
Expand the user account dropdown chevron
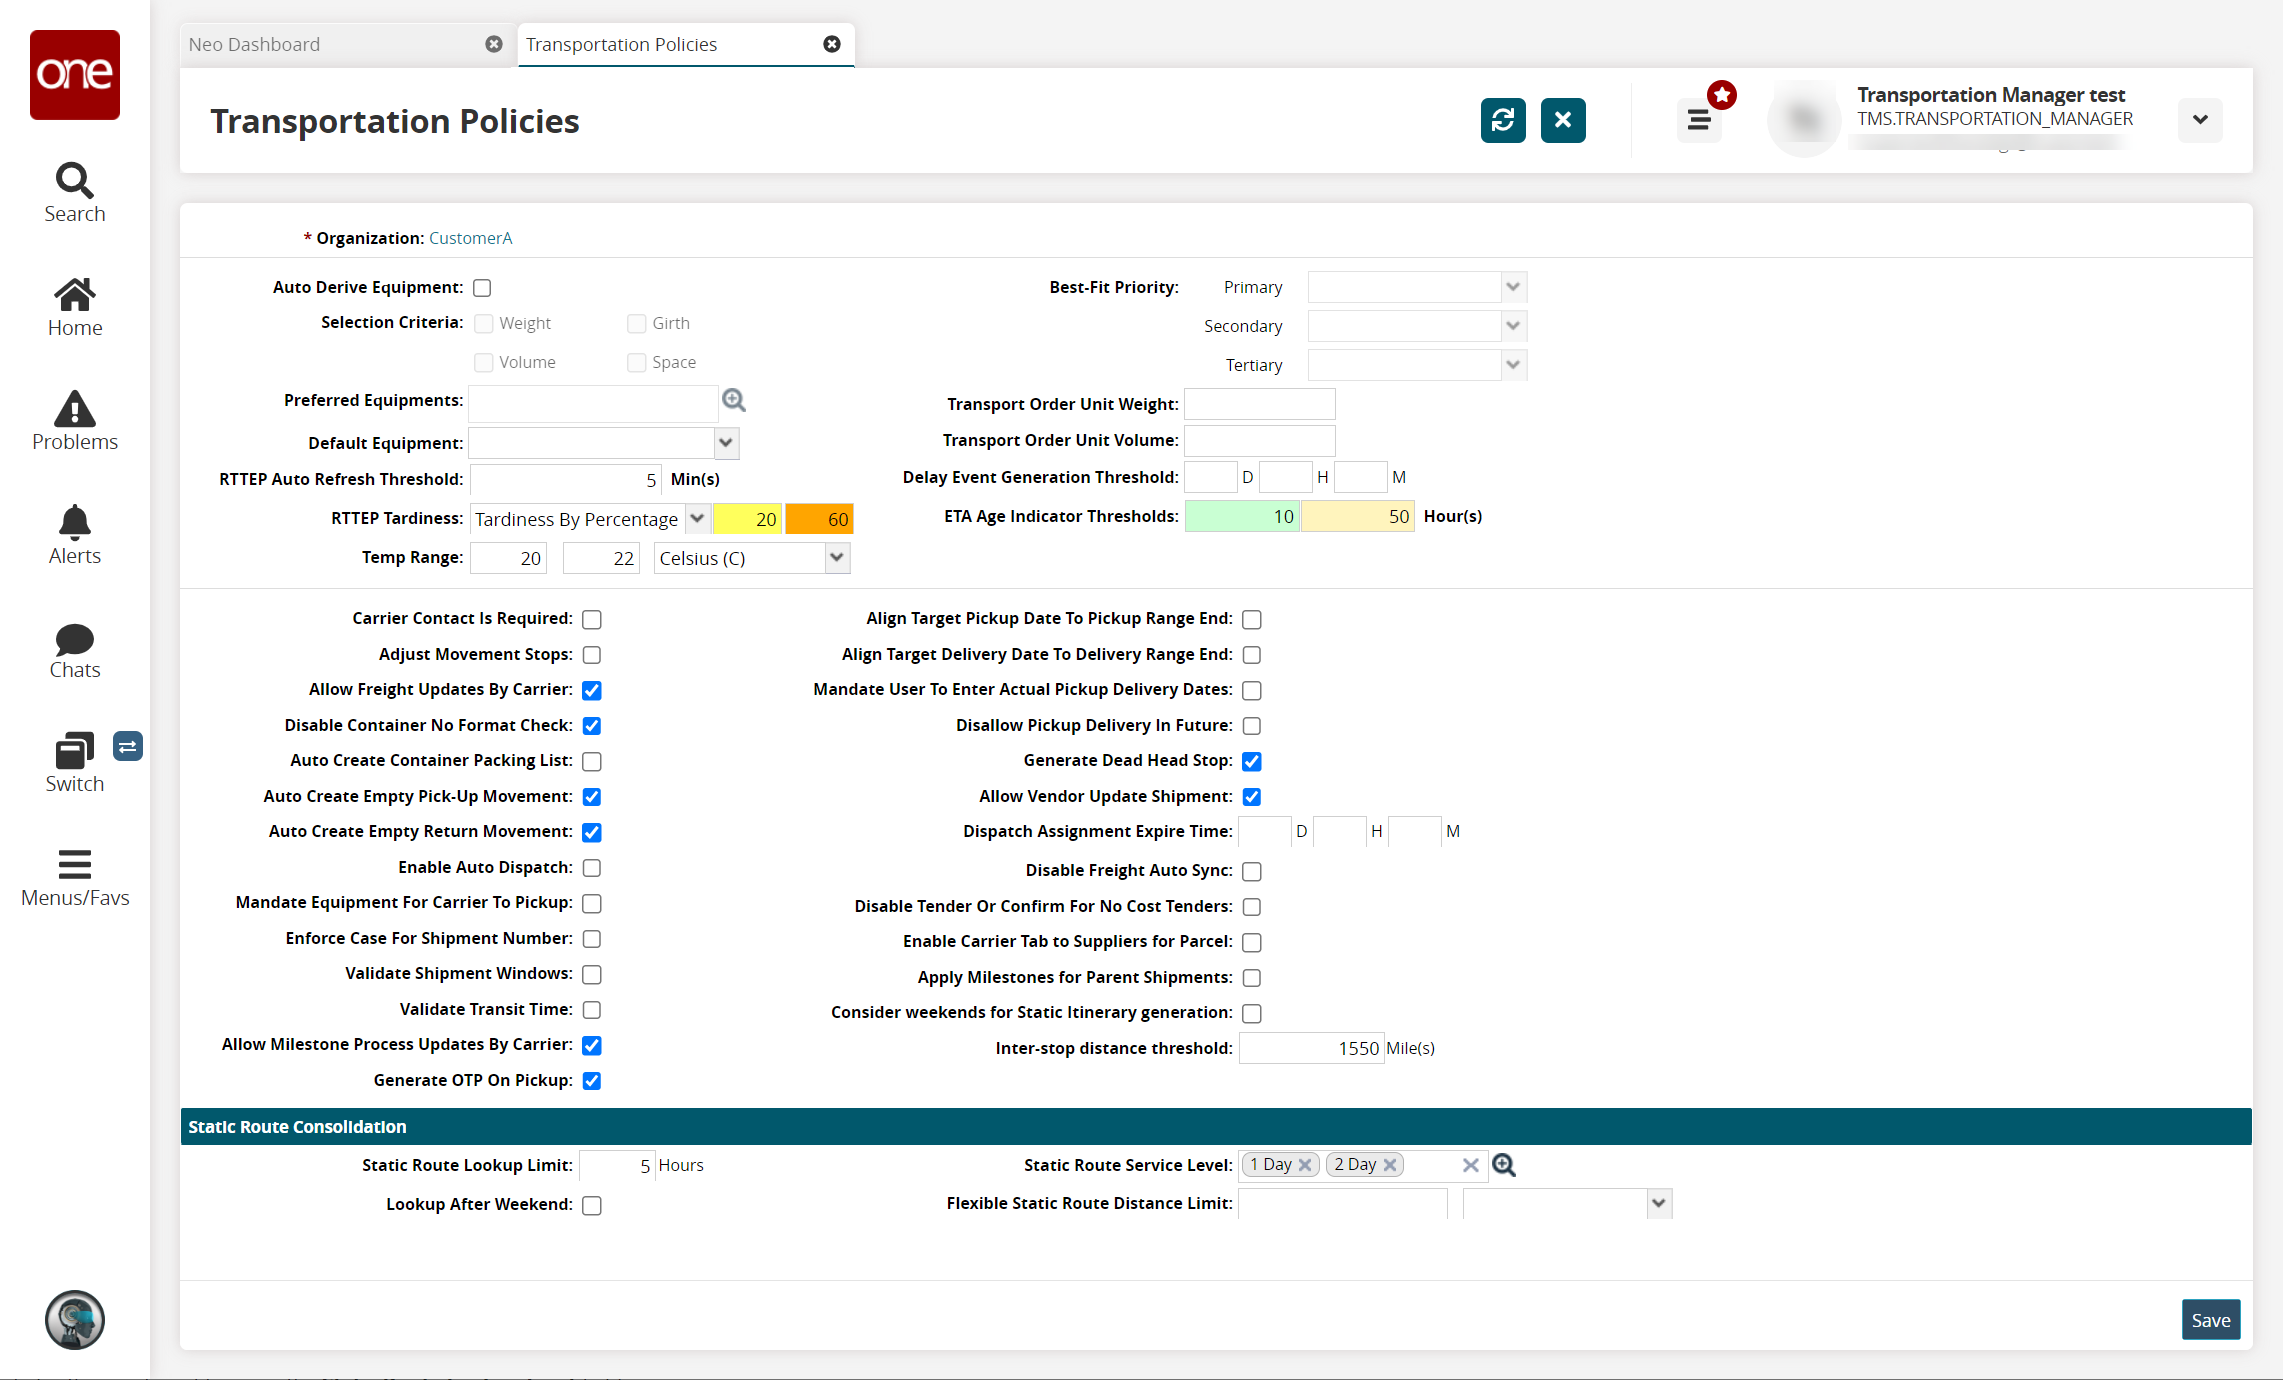(2200, 120)
